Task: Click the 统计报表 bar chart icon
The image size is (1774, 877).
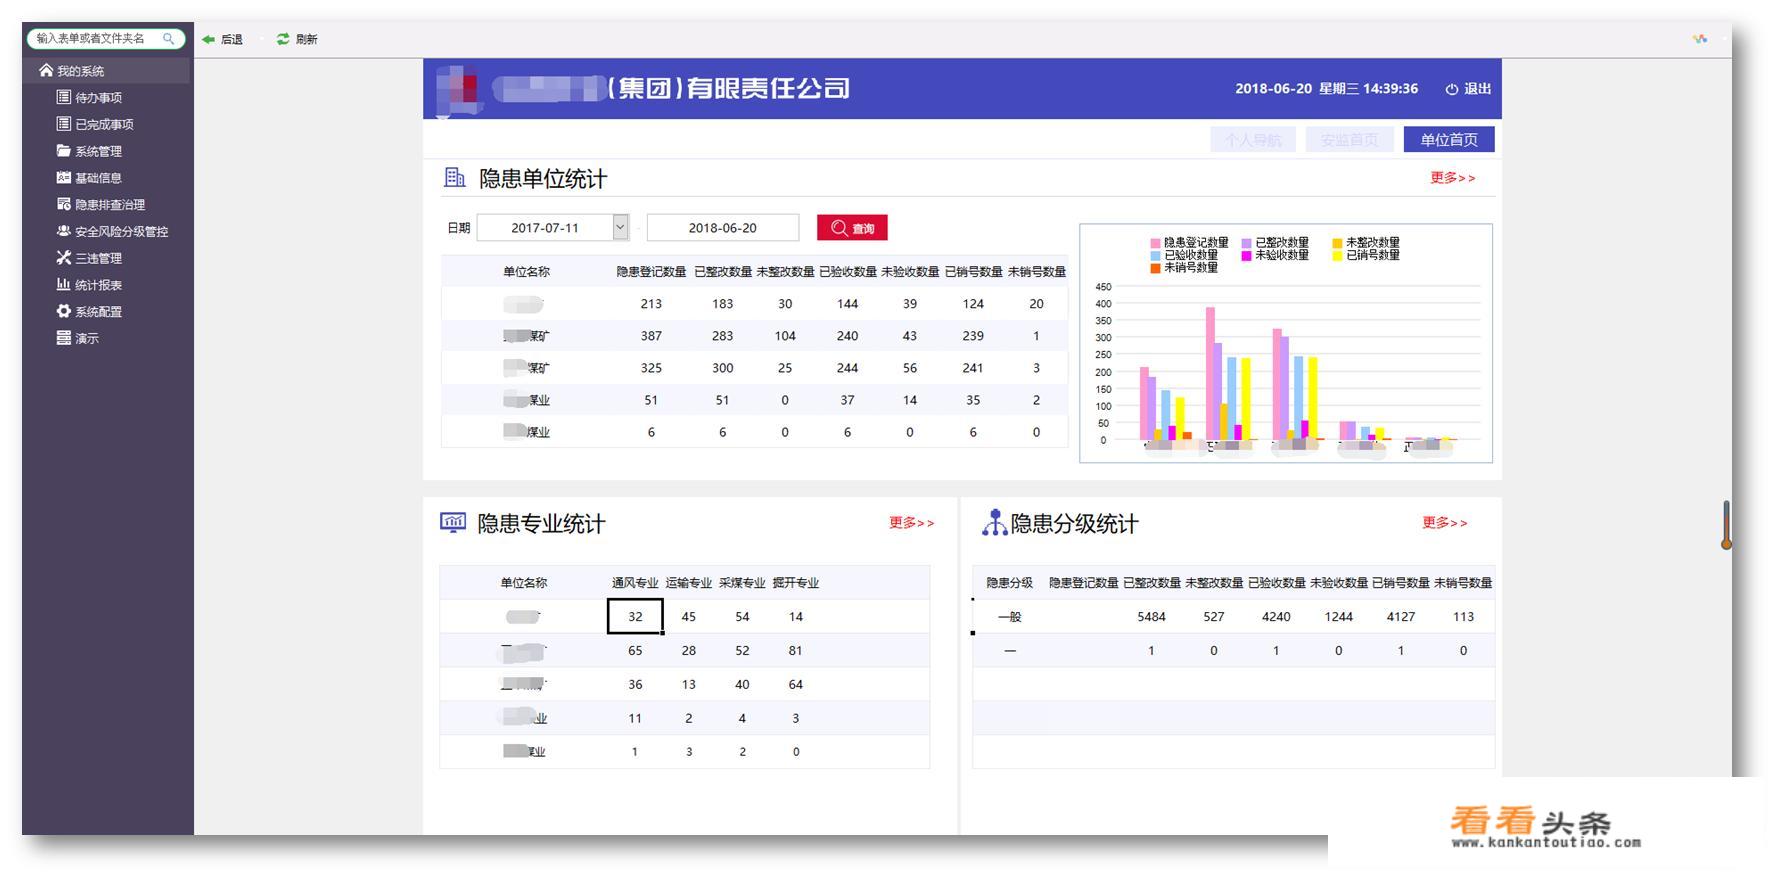Action: 64,284
